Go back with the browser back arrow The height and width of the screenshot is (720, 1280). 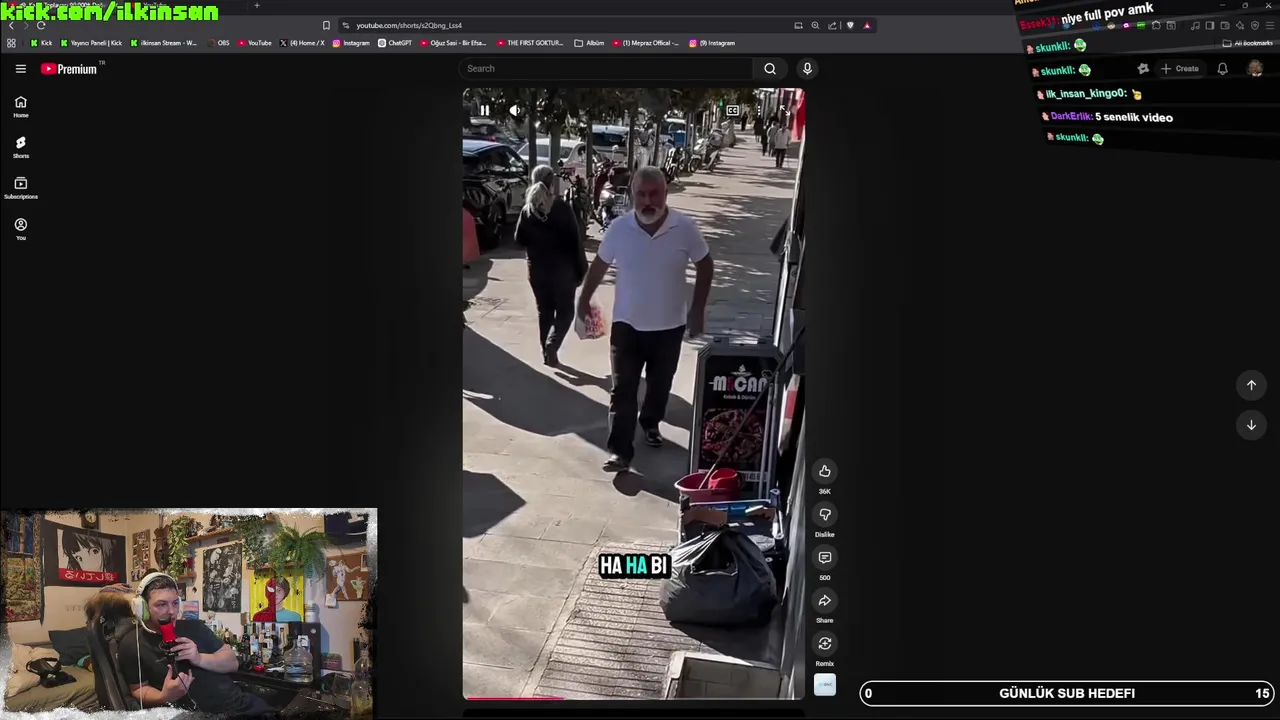[x=11, y=25]
